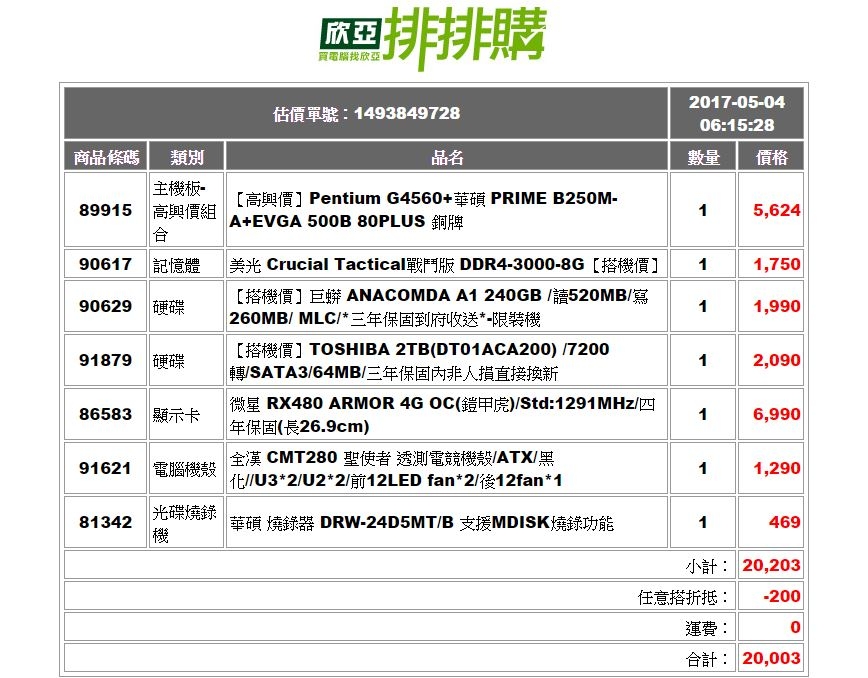Click the 運費 label
Image resolution: width=868 pixels, height=678 pixels.
[708, 628]
